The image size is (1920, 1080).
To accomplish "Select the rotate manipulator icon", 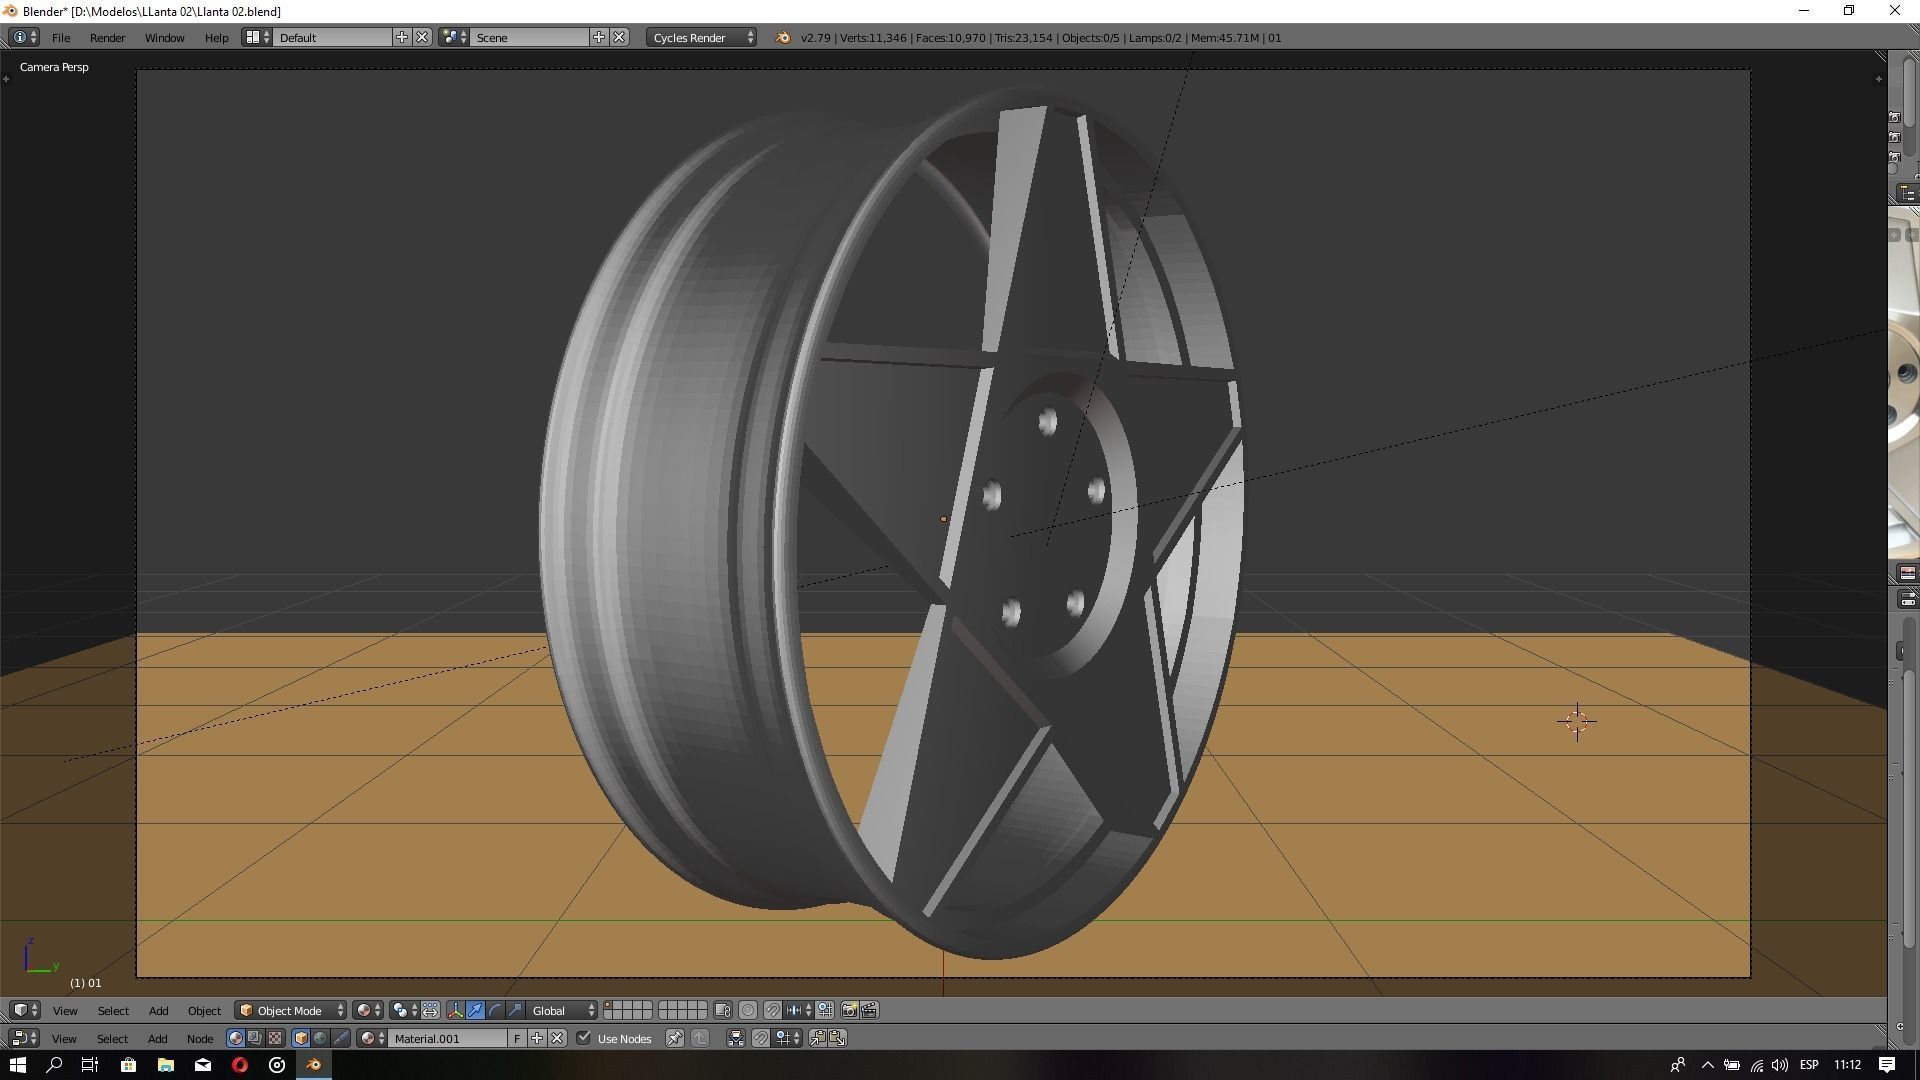I will 495,1010.
